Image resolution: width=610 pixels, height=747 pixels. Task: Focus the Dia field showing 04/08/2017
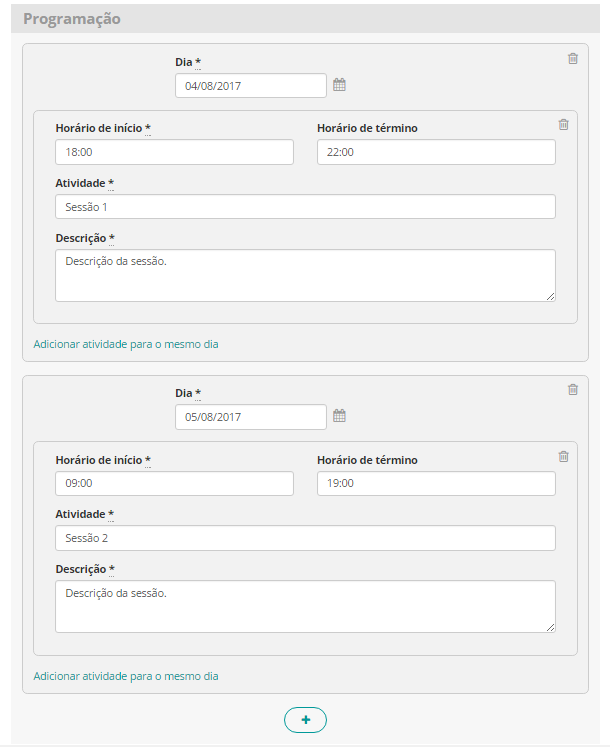pyautogui.click(x=251, y=86)
